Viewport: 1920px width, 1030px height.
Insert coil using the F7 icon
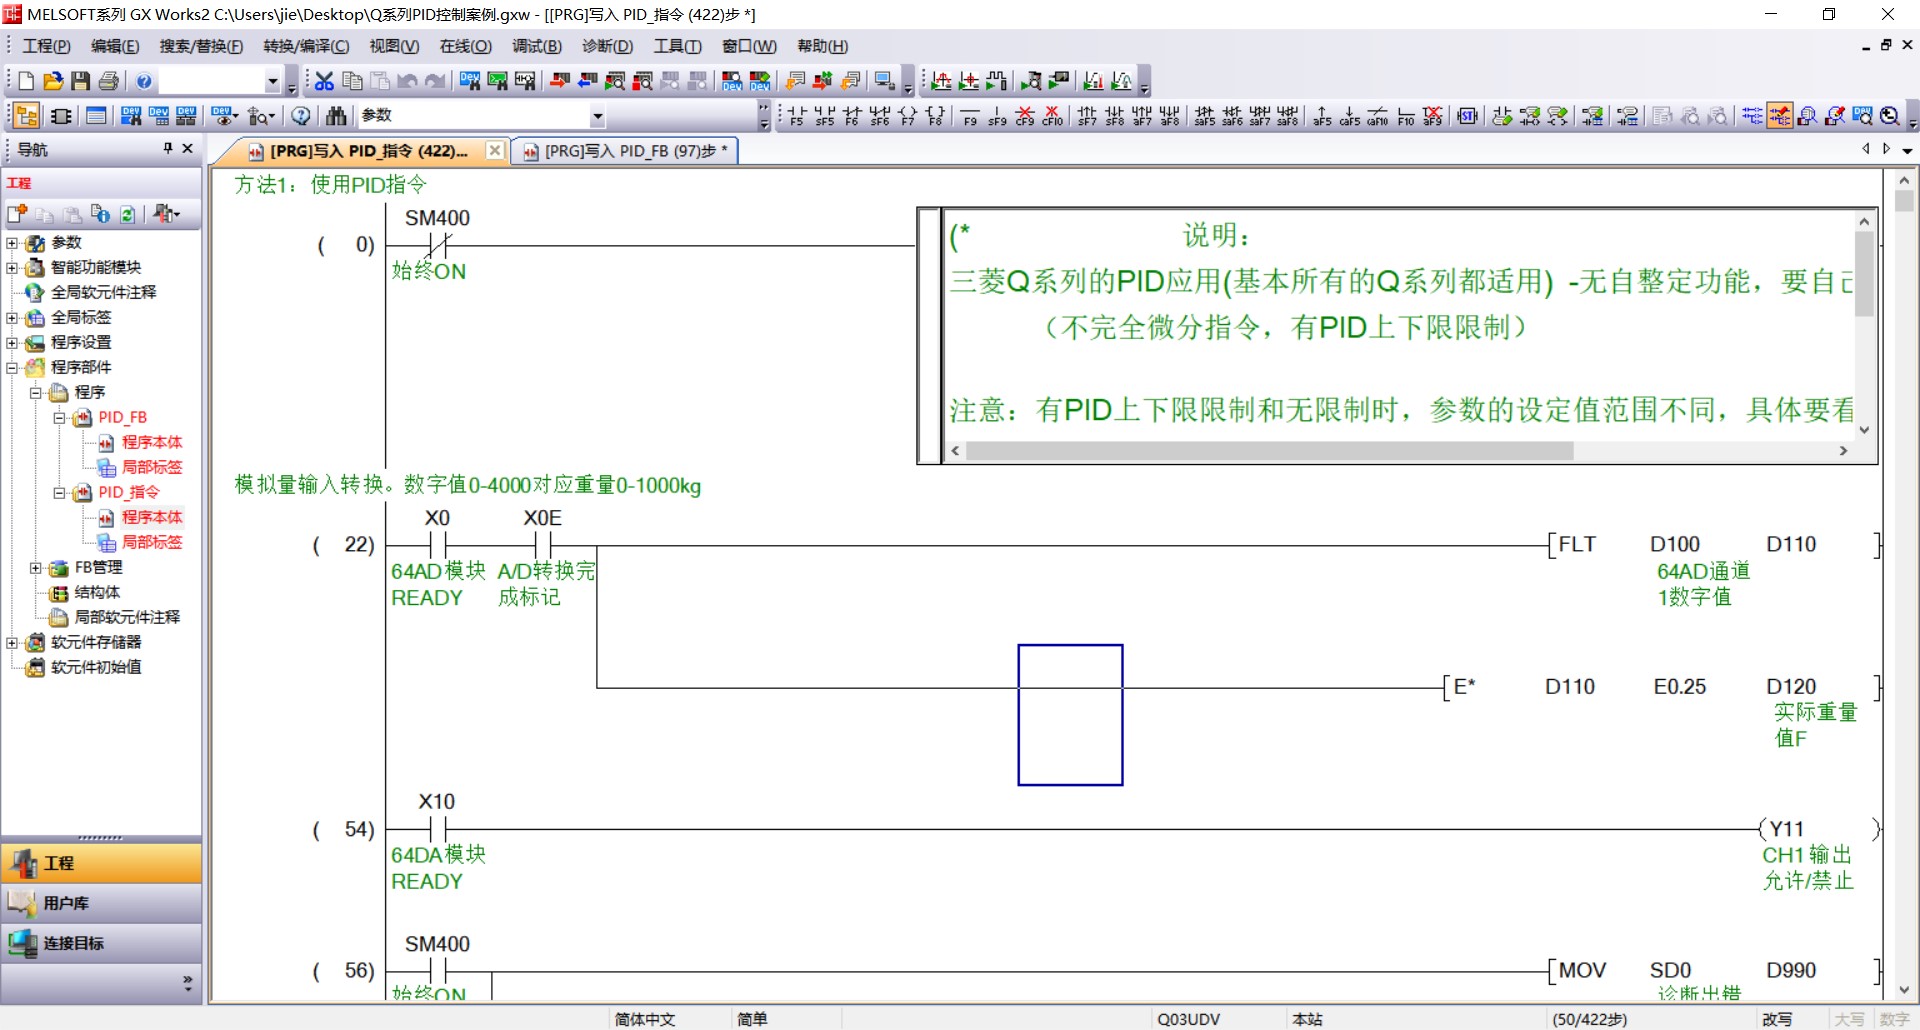(907, 116)
